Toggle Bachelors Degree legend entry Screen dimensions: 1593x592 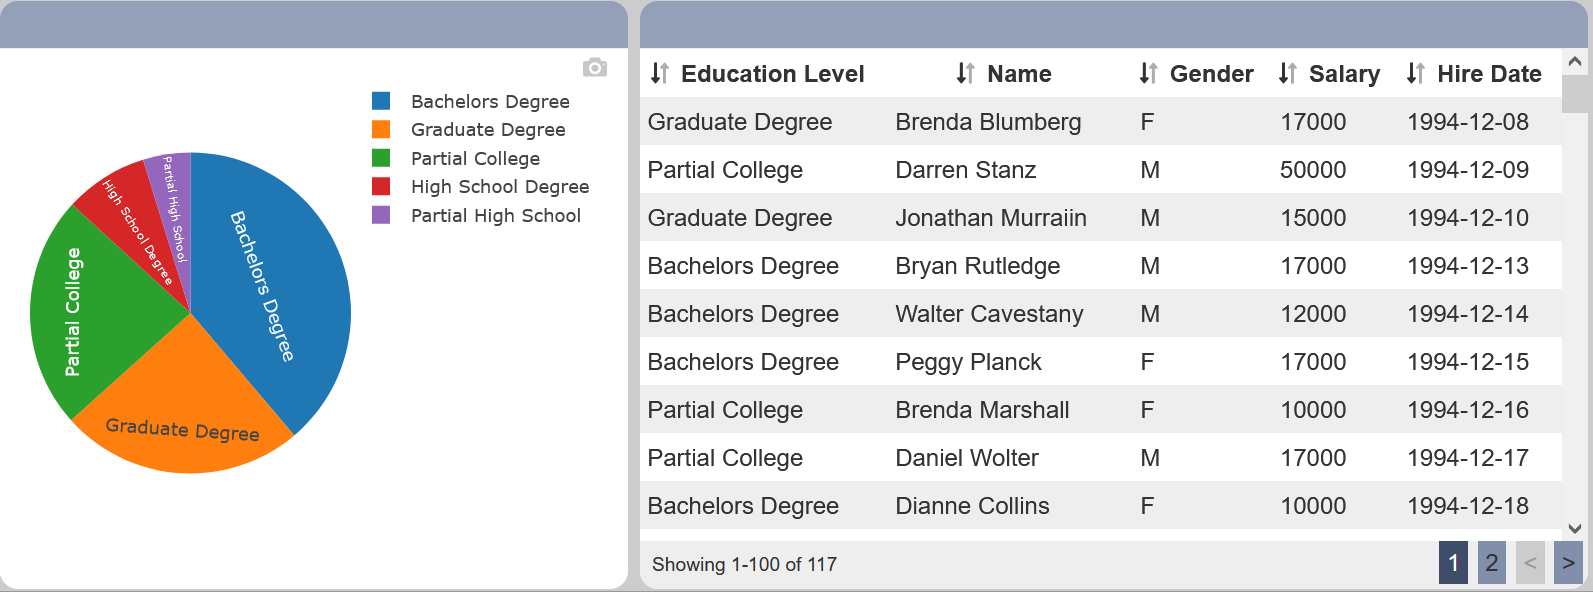pyautogui.click(x=470, y=101)
